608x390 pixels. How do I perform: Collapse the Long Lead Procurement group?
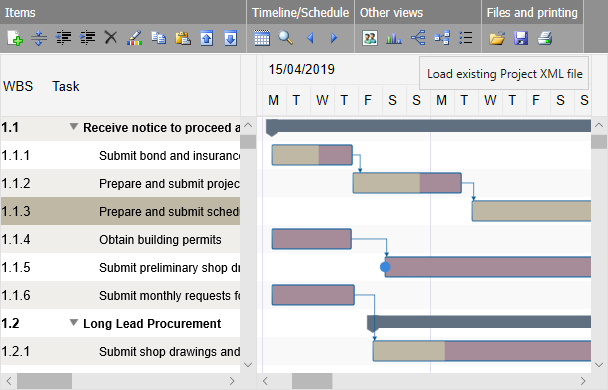(74, 323)
